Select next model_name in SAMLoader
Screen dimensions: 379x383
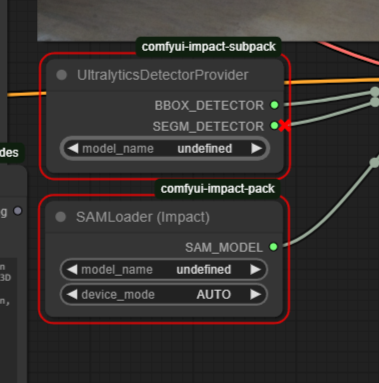tap(256, 269)
